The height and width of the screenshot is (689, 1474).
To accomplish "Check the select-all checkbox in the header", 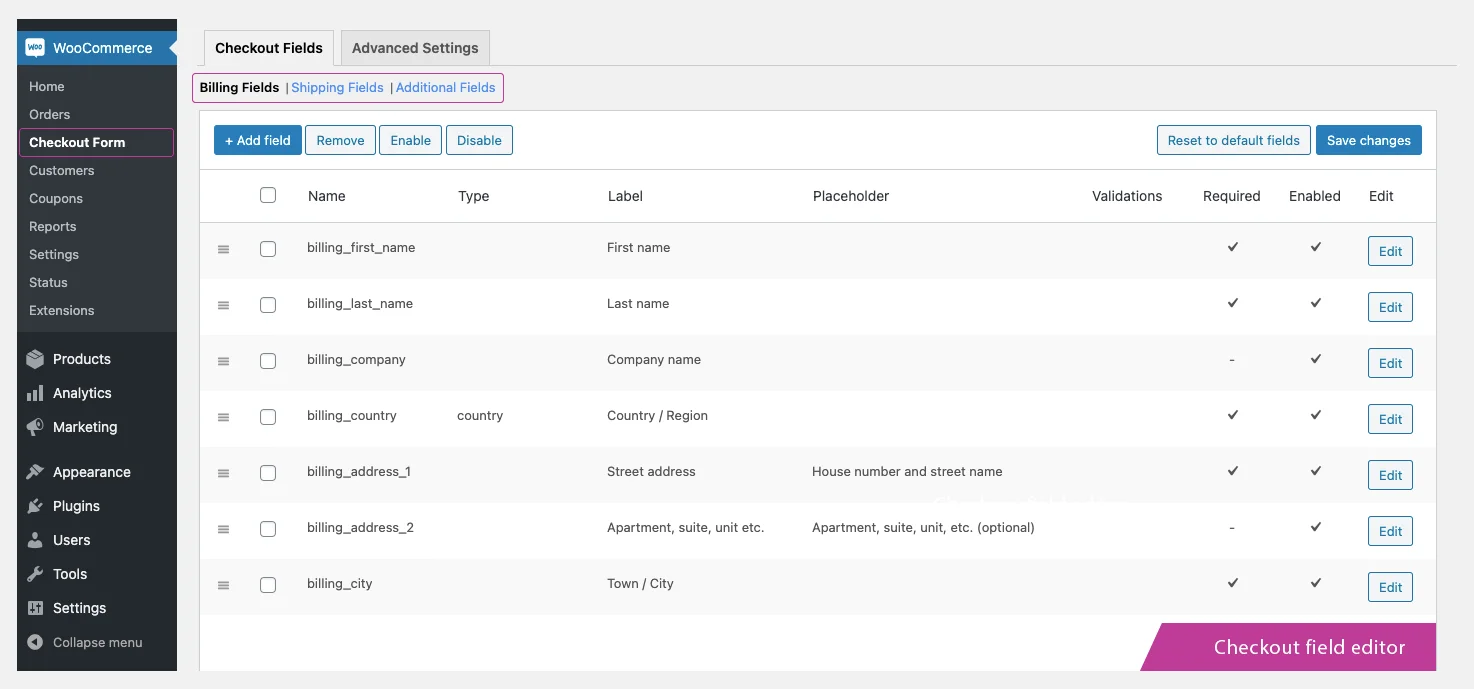I will click(x=268, y=195).
